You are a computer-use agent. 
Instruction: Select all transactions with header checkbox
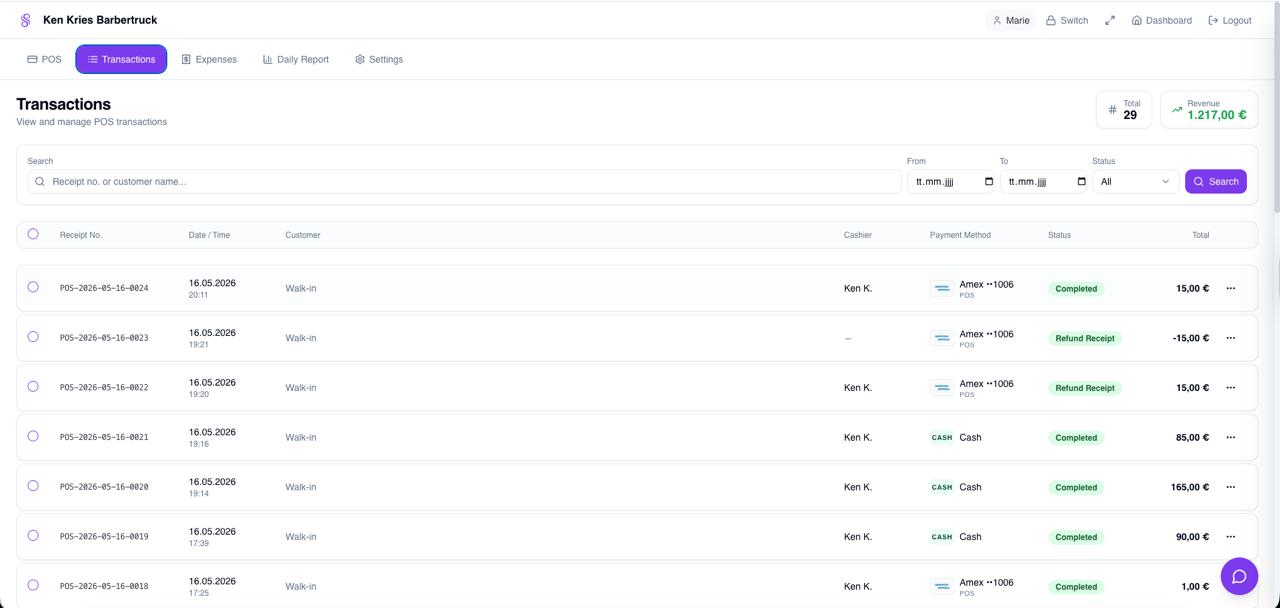click(33, 234)
